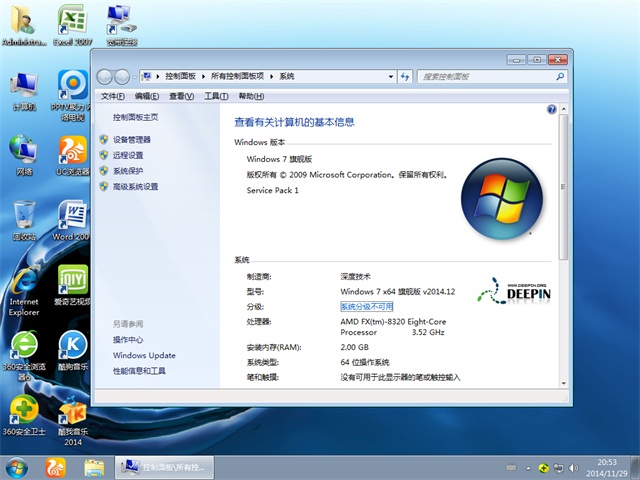
Task: Open the 计算机 desktop icon
Action: click(x=24, y=91)
